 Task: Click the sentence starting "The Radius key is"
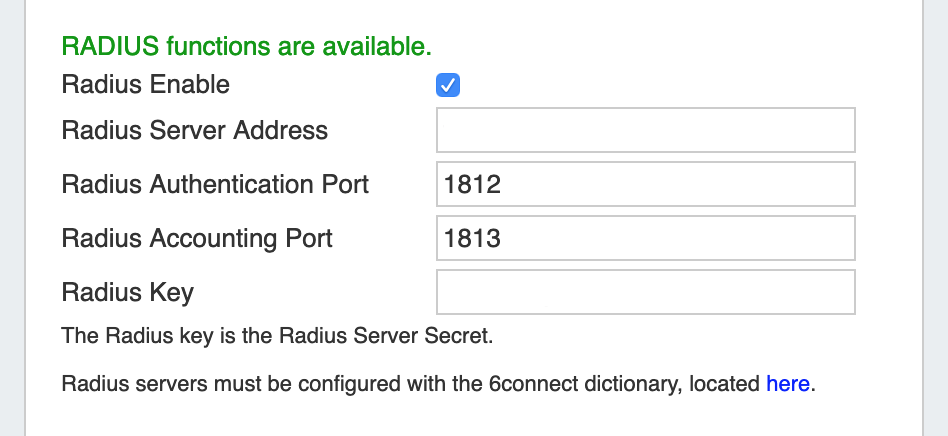(277, 336)
